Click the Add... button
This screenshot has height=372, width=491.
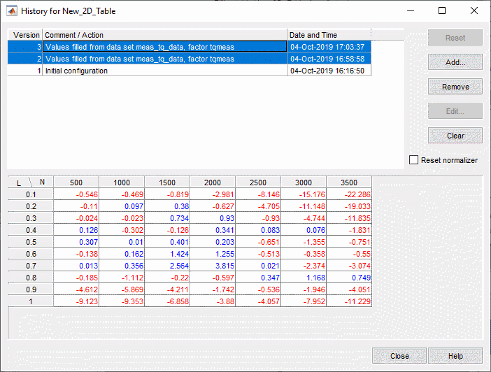coord(455,62)
